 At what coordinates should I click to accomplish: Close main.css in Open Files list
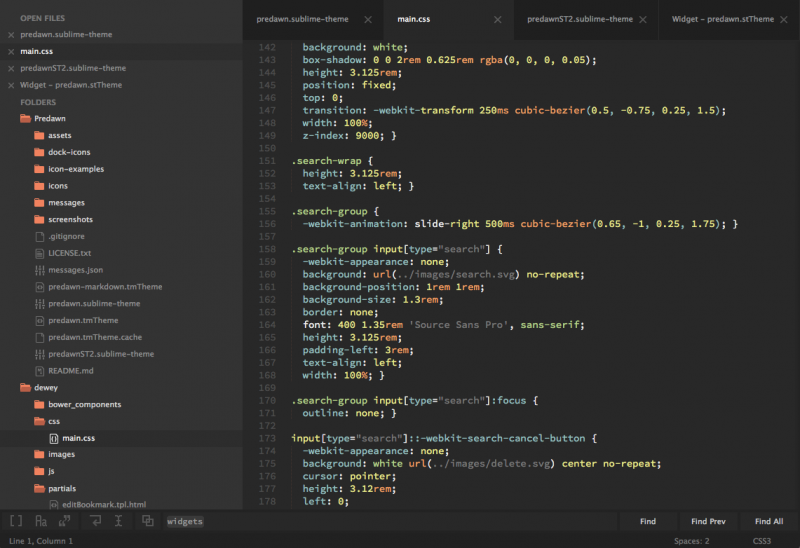[x=11, y=52]
